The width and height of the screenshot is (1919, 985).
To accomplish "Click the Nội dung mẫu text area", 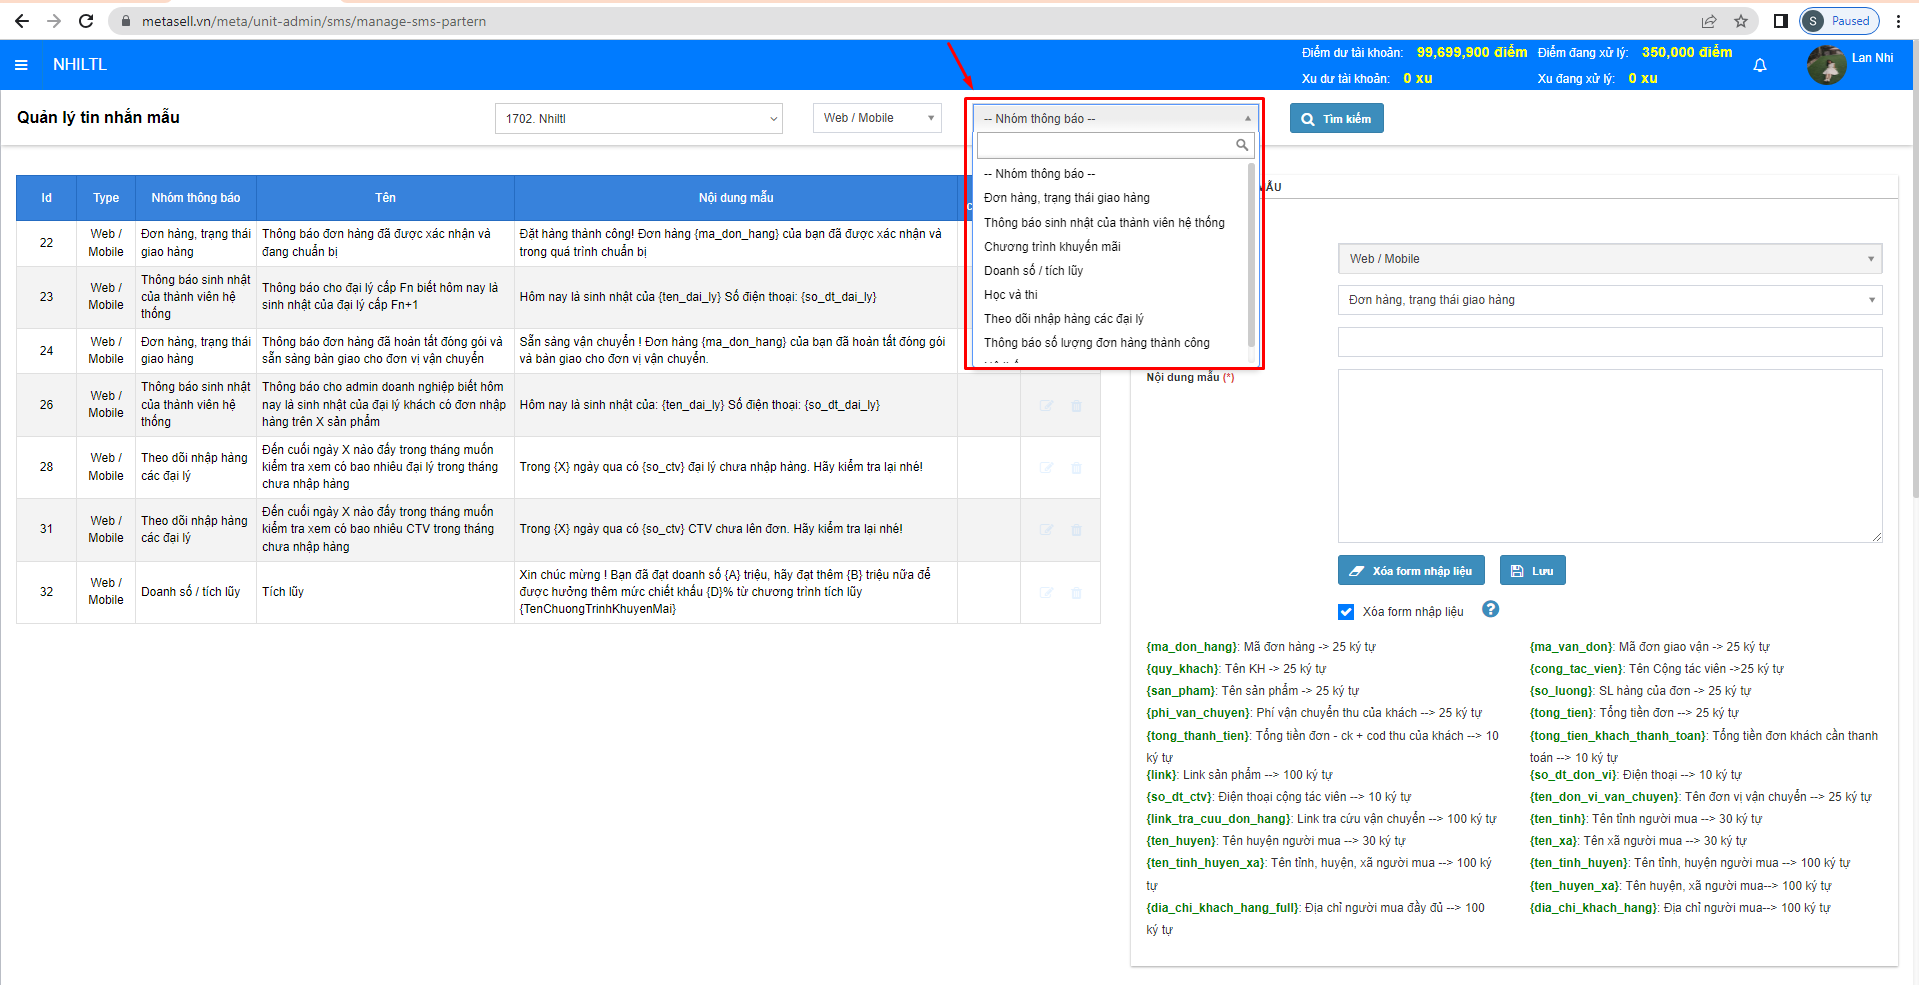I will point(1609,455).
